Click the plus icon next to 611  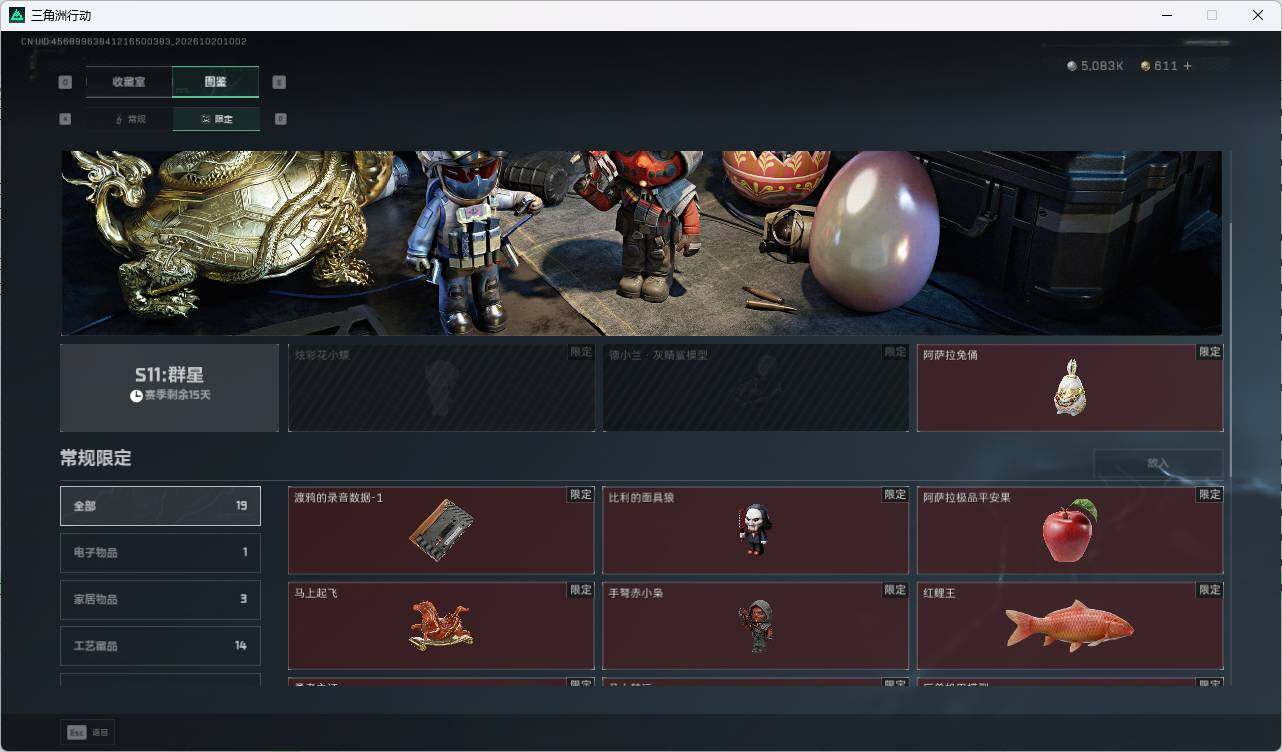pyautogui.click(x=1188, y=66)
